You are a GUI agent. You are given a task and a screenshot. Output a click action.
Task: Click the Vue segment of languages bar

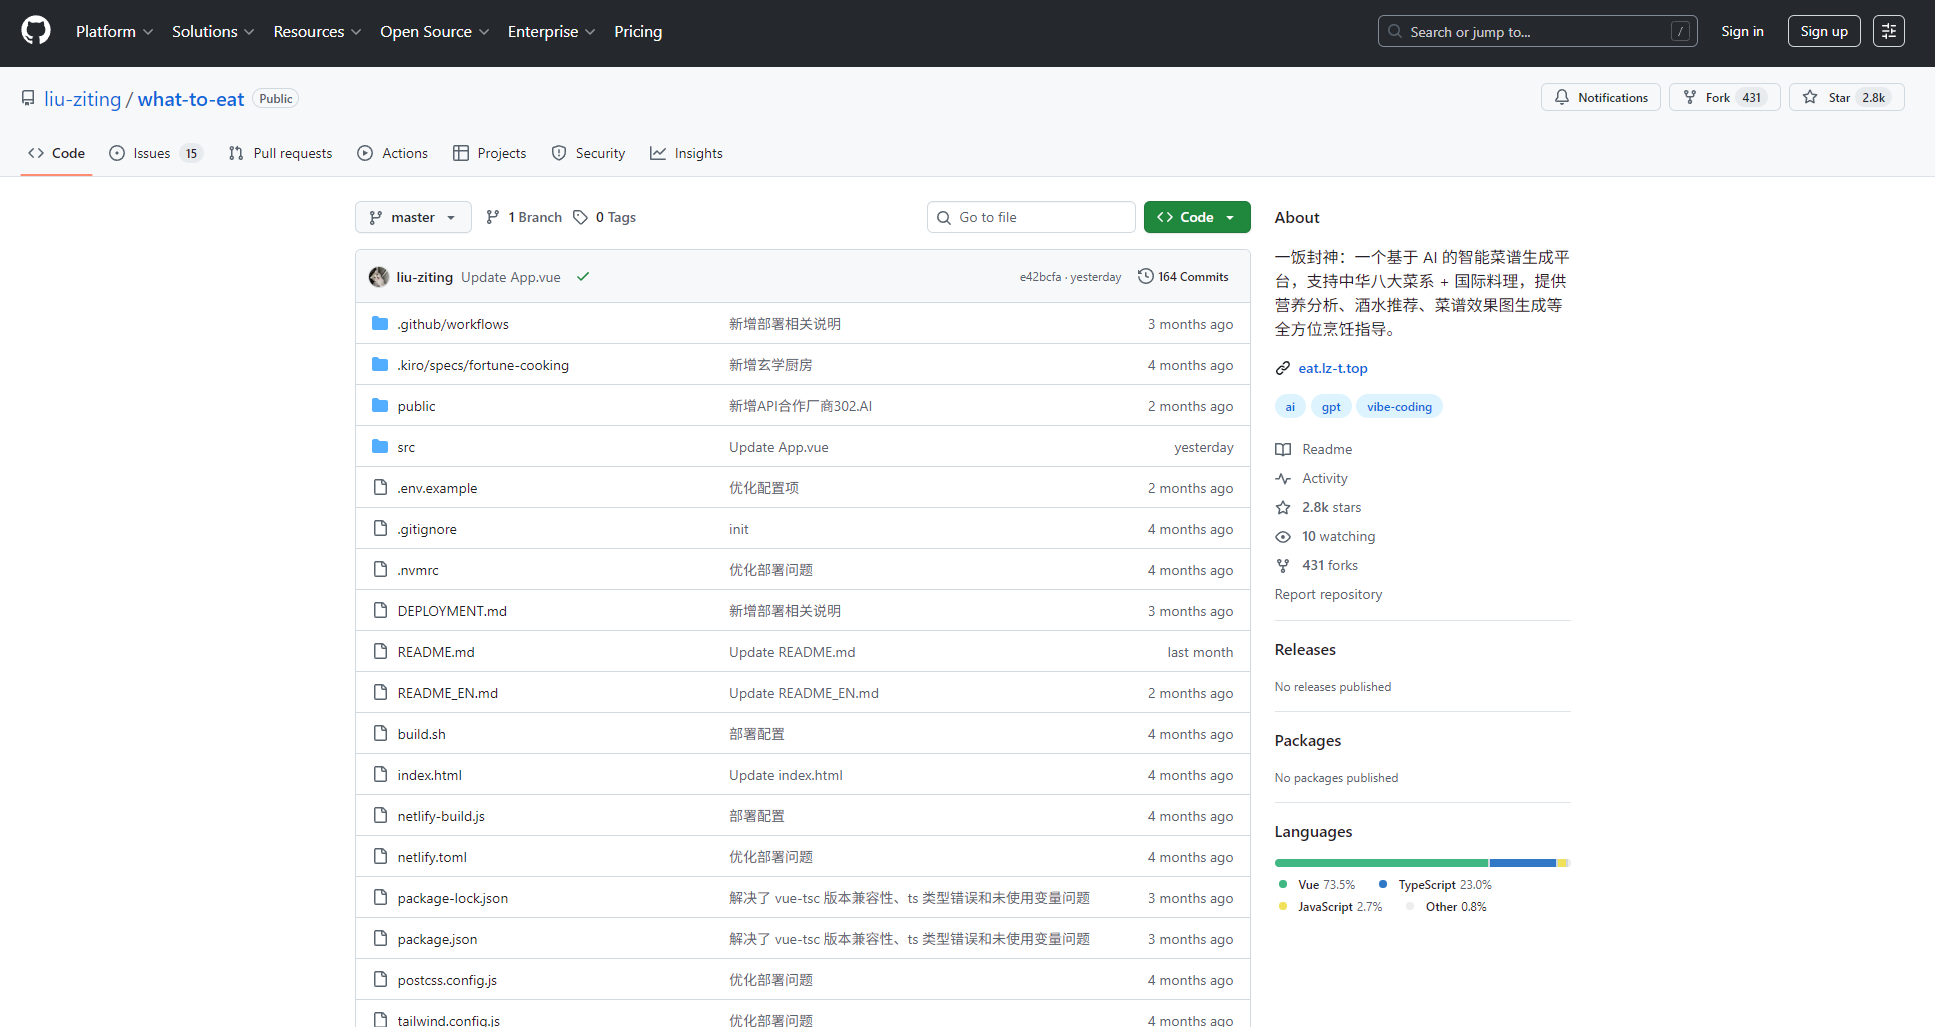click(x=1380, y=863)
